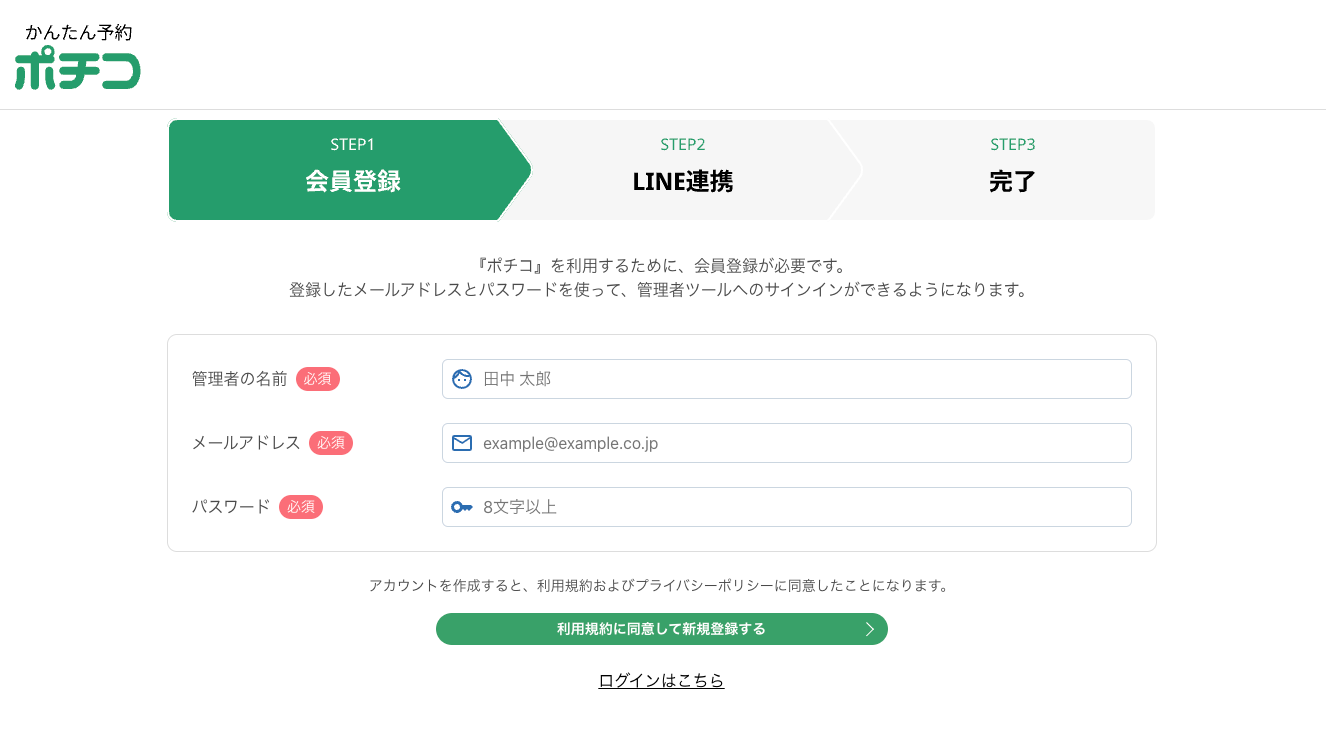Click the 必須 badge beside パスワード

click(301, 507)
